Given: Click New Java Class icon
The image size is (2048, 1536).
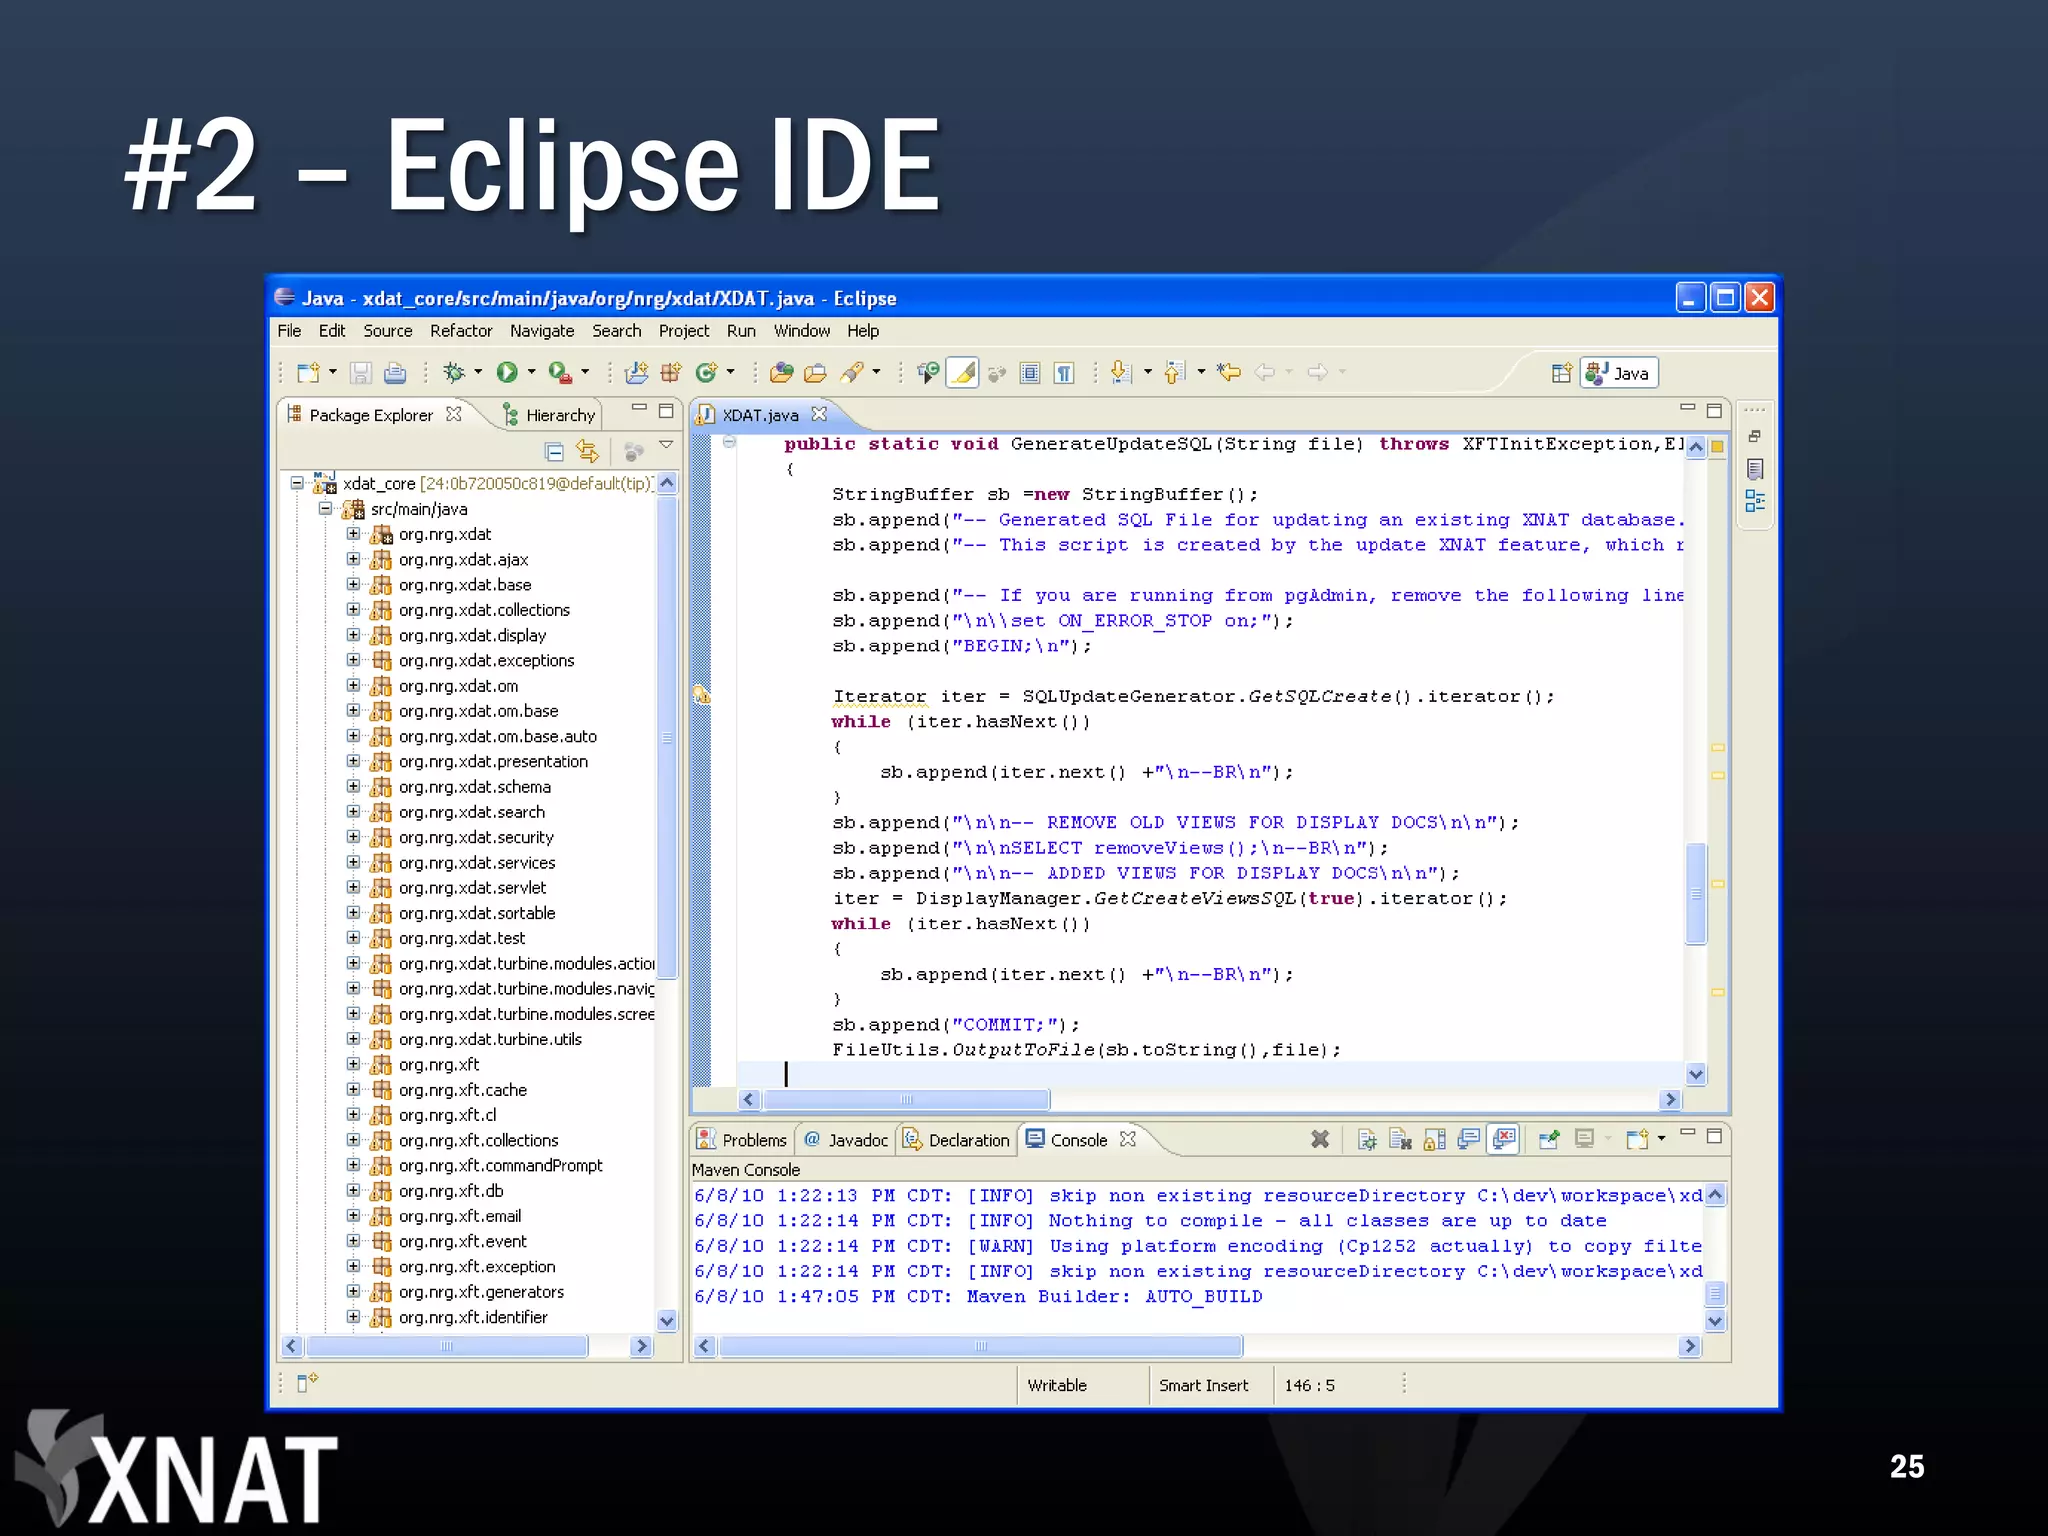Looking at the screenshot, I should click(x=707, y=372).
